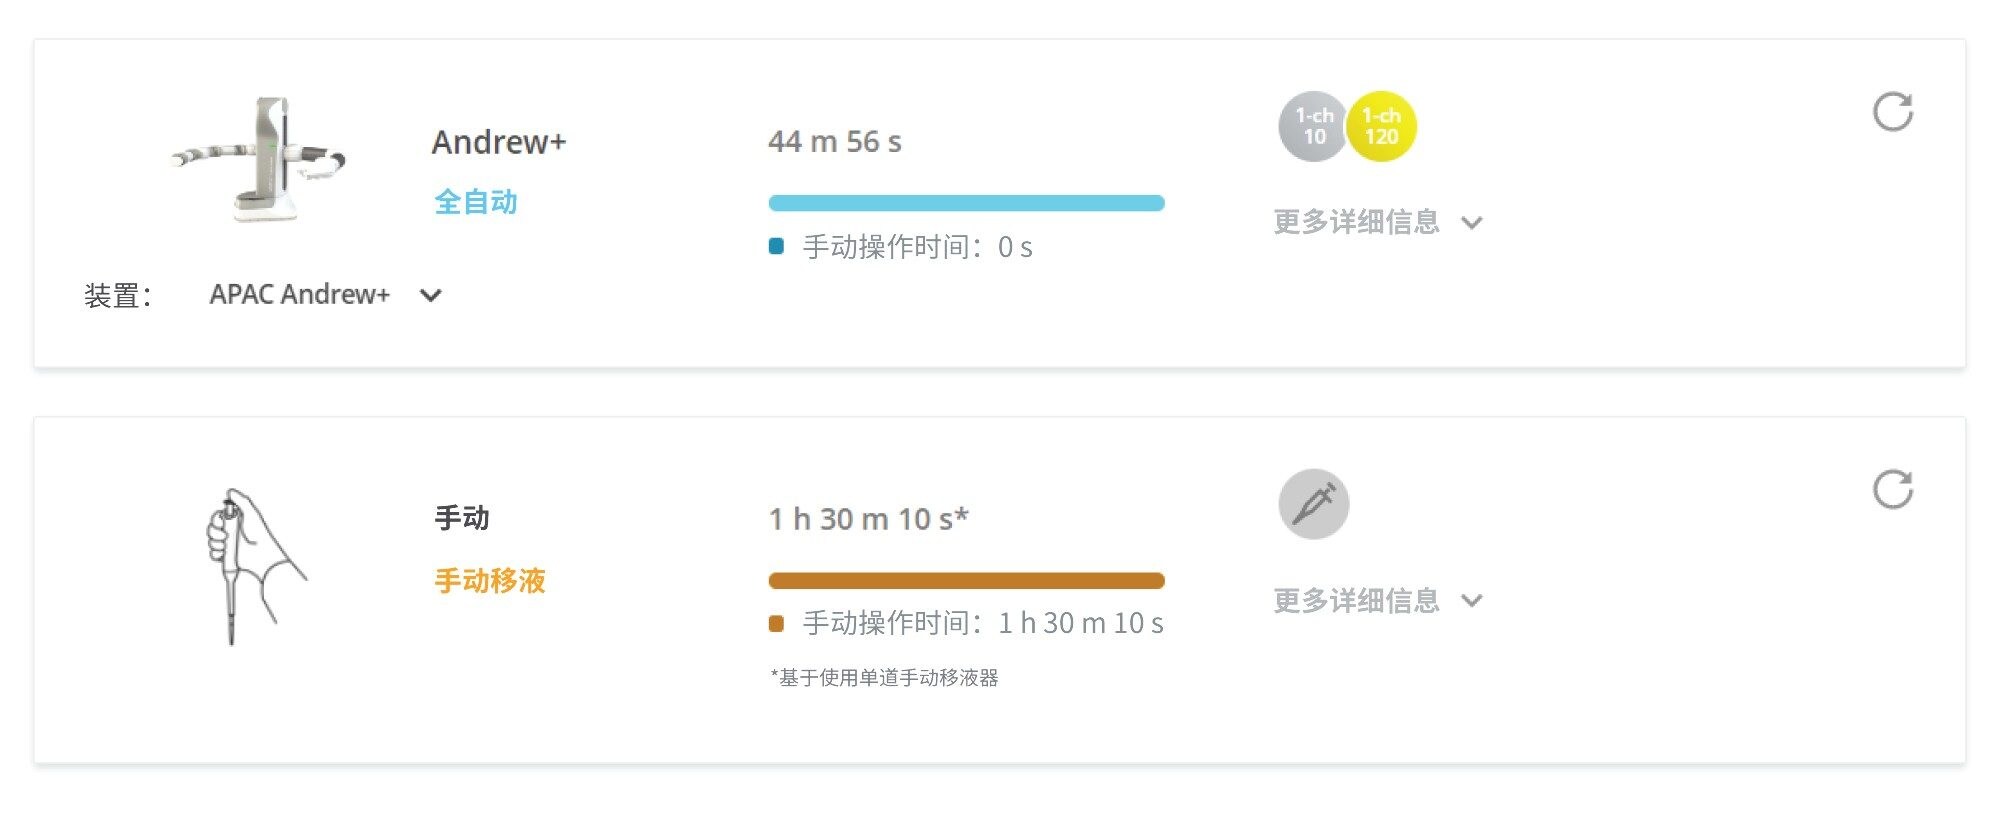Click the 全自动 label
Viewport: 2000px width, 817px height.
476,202
